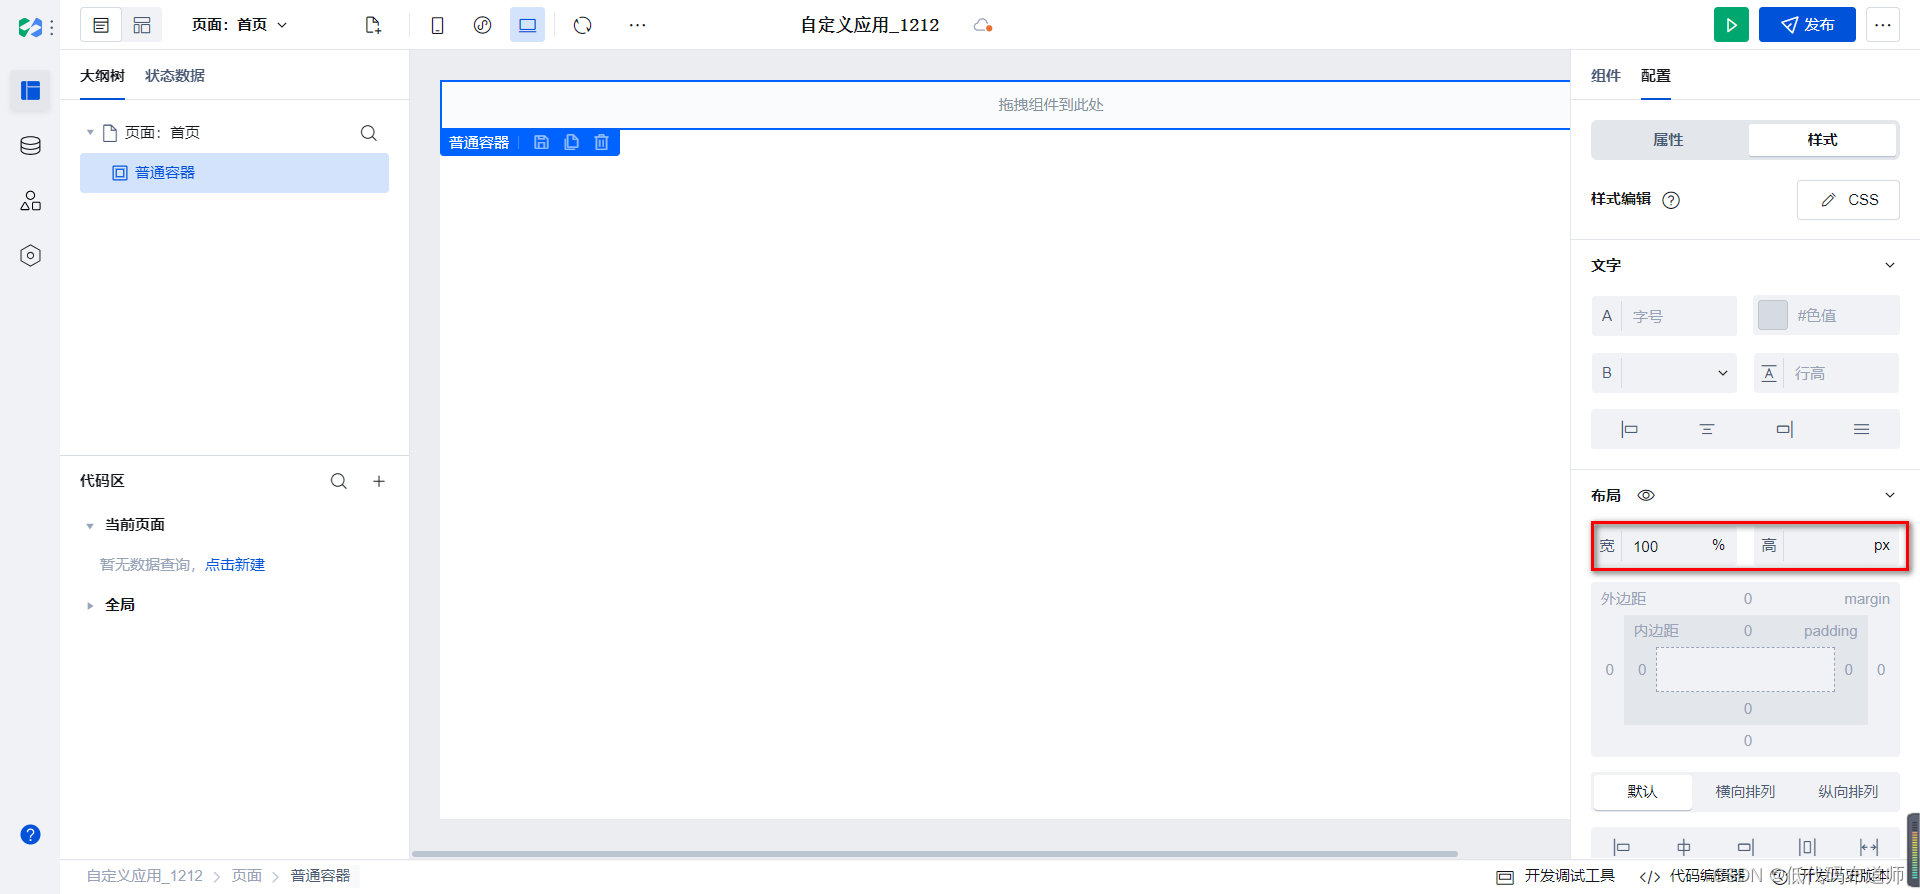Select the desktop PC preview icon
This screenshot has width=1920, height=894.
tap(527, 25)
